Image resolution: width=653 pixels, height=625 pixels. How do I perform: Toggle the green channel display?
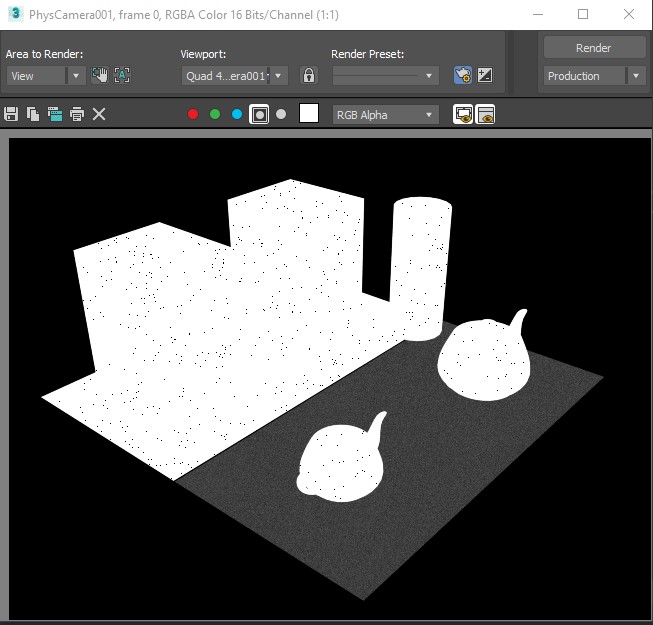[x=215, y=114]
